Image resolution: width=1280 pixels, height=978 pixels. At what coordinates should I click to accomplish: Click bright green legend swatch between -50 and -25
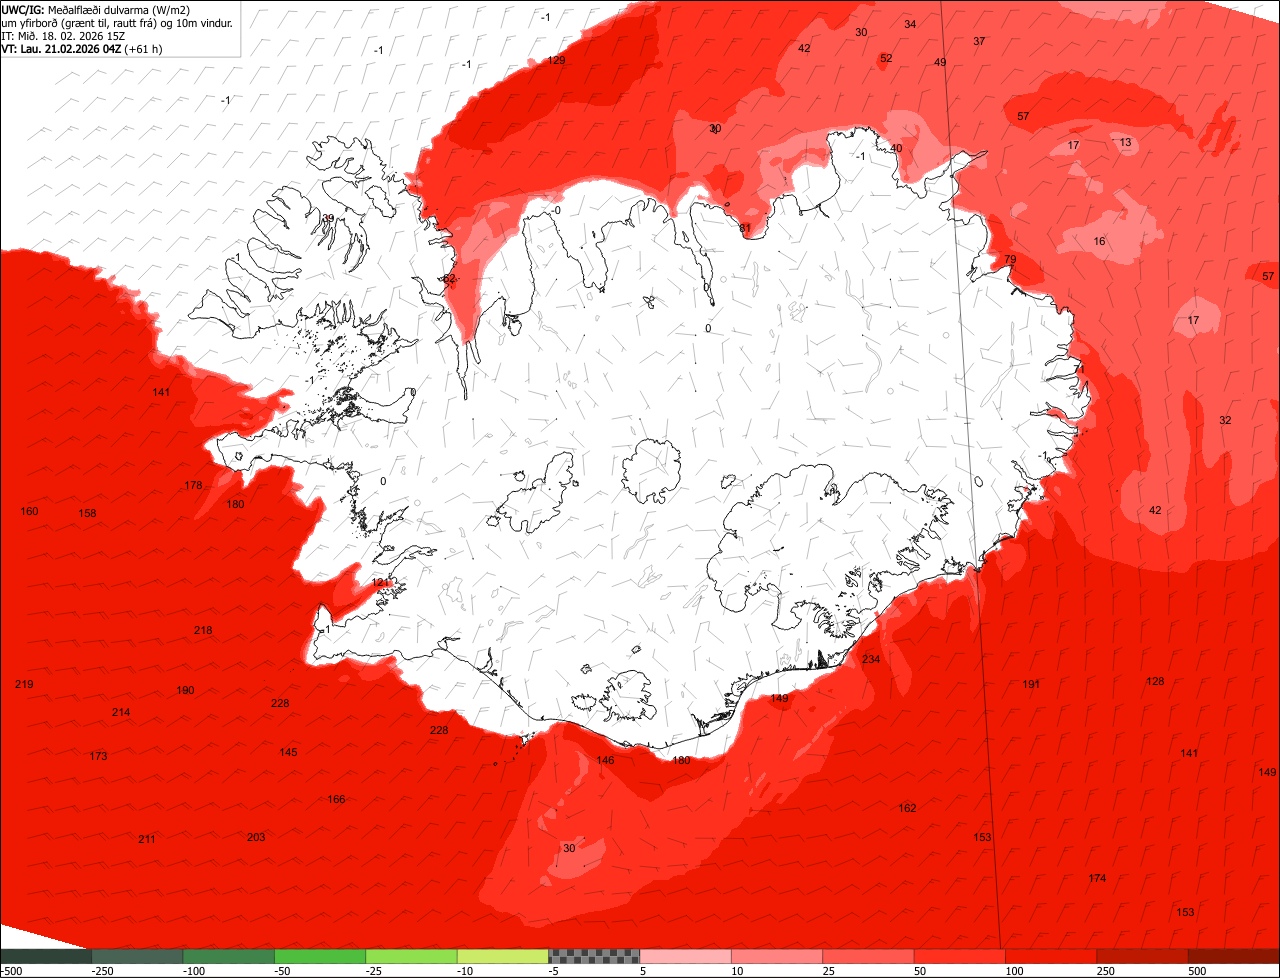coord(320,956)
